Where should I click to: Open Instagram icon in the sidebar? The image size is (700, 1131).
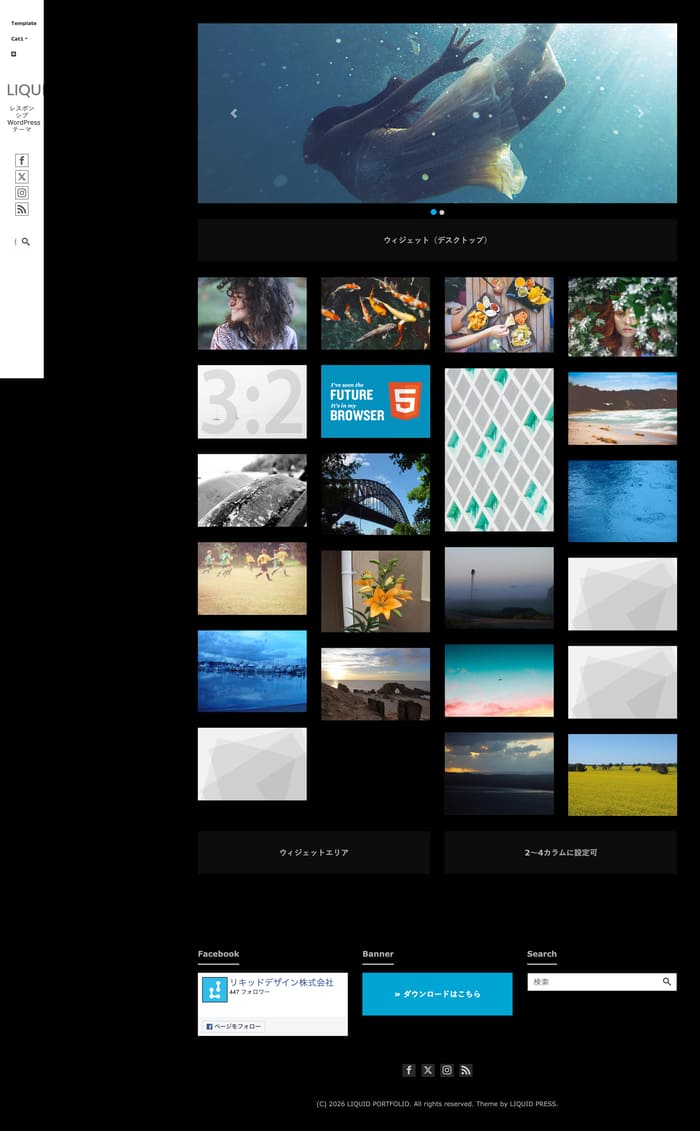tap(22, 193)
